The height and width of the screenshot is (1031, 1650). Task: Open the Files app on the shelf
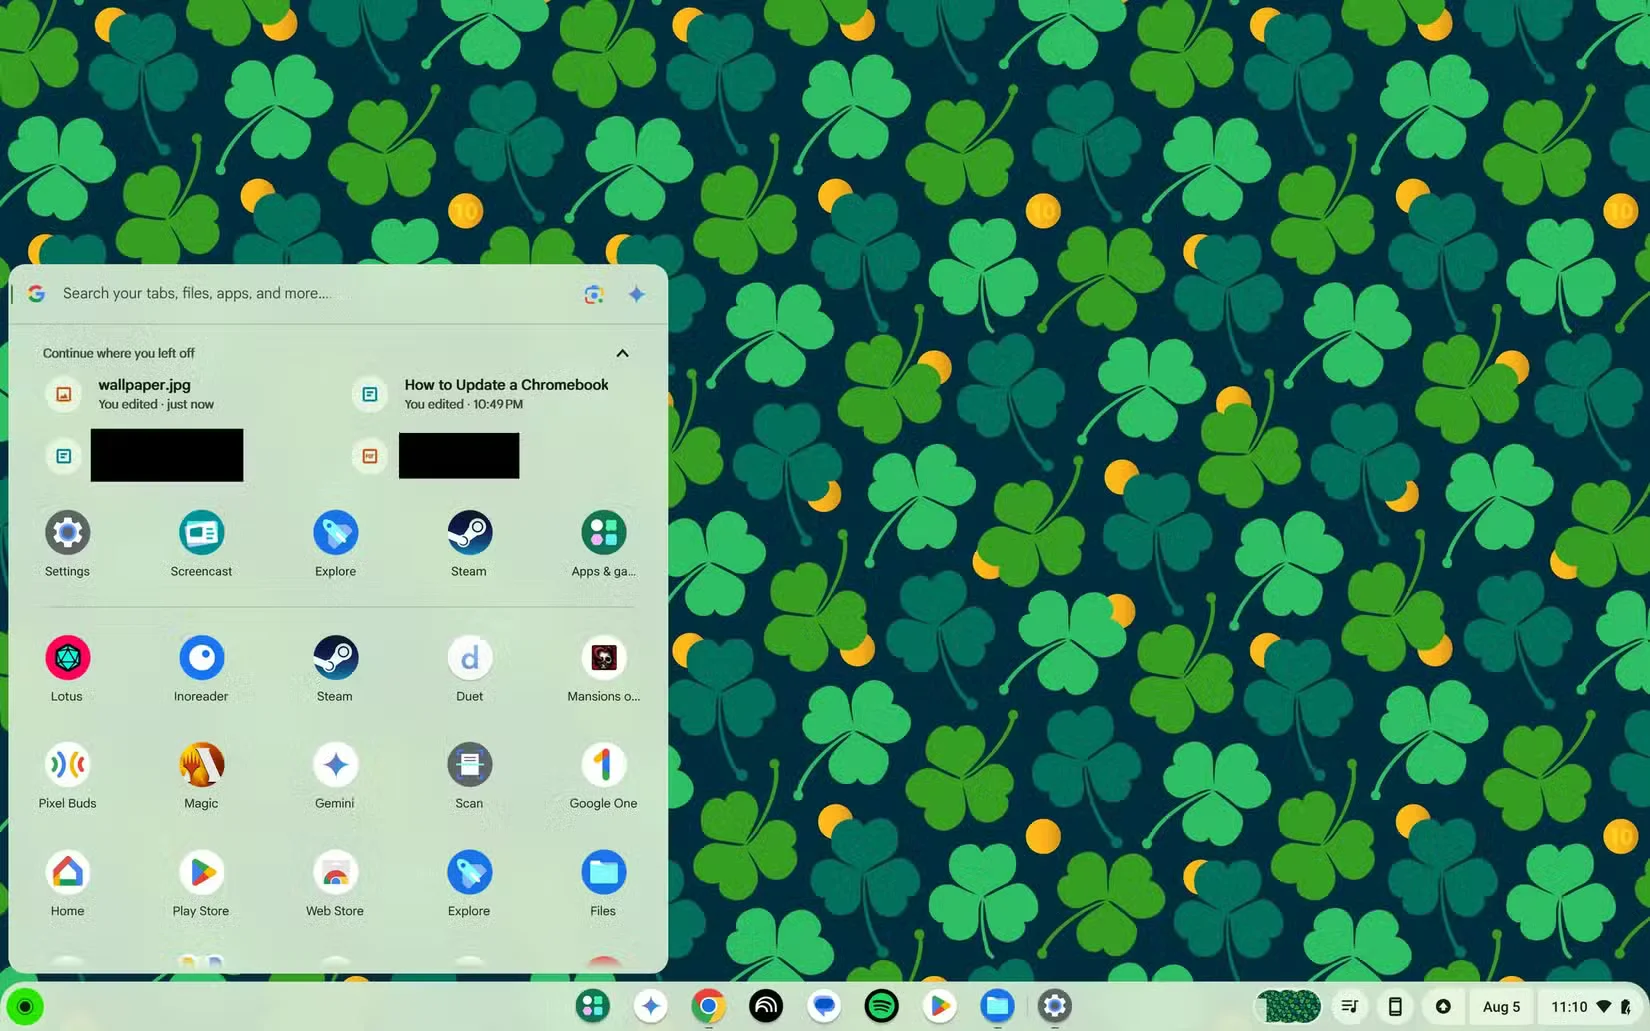[997, 1006]
